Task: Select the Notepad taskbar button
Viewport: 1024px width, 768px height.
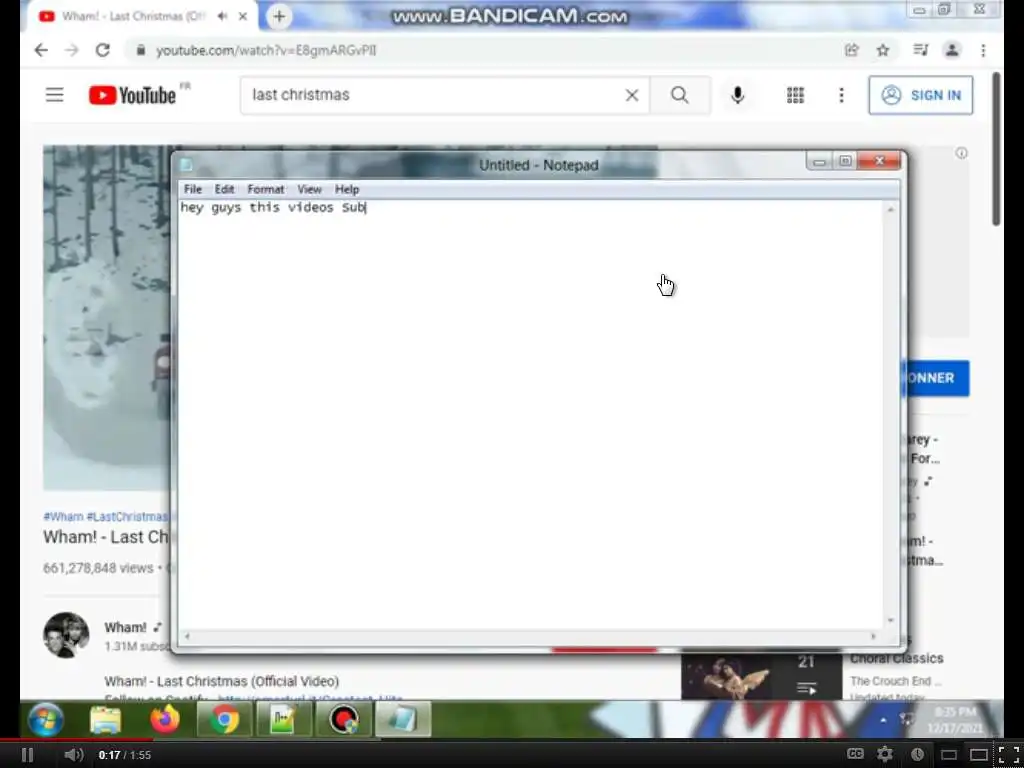Action: (403, 719)
